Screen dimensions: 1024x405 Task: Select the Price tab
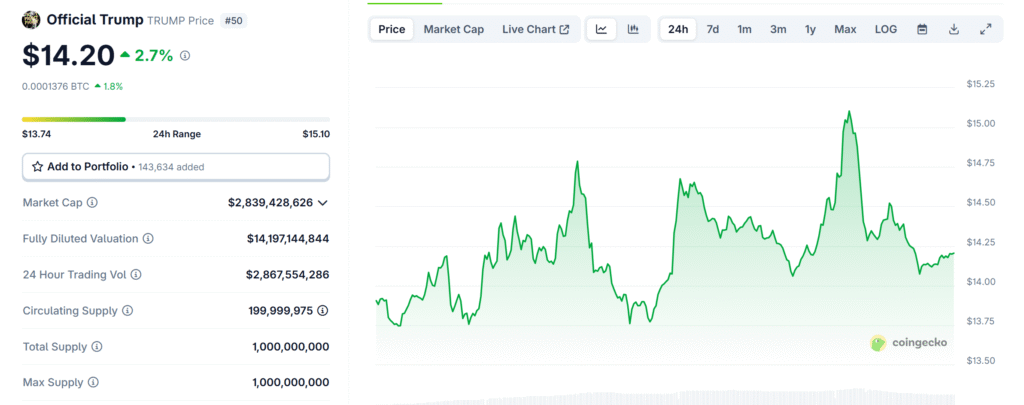(392, 29)
